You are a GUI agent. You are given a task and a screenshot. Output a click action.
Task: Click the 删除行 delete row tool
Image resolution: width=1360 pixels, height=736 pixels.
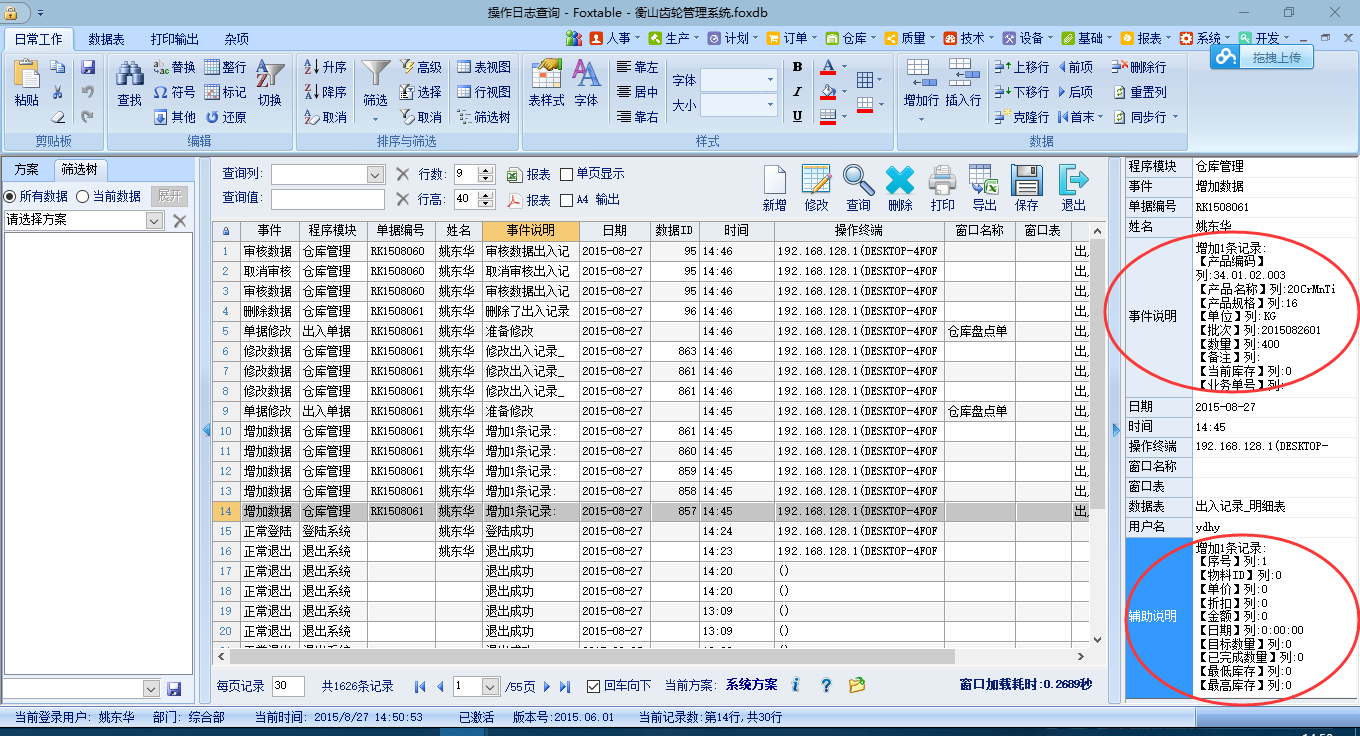pos(1139,67)
